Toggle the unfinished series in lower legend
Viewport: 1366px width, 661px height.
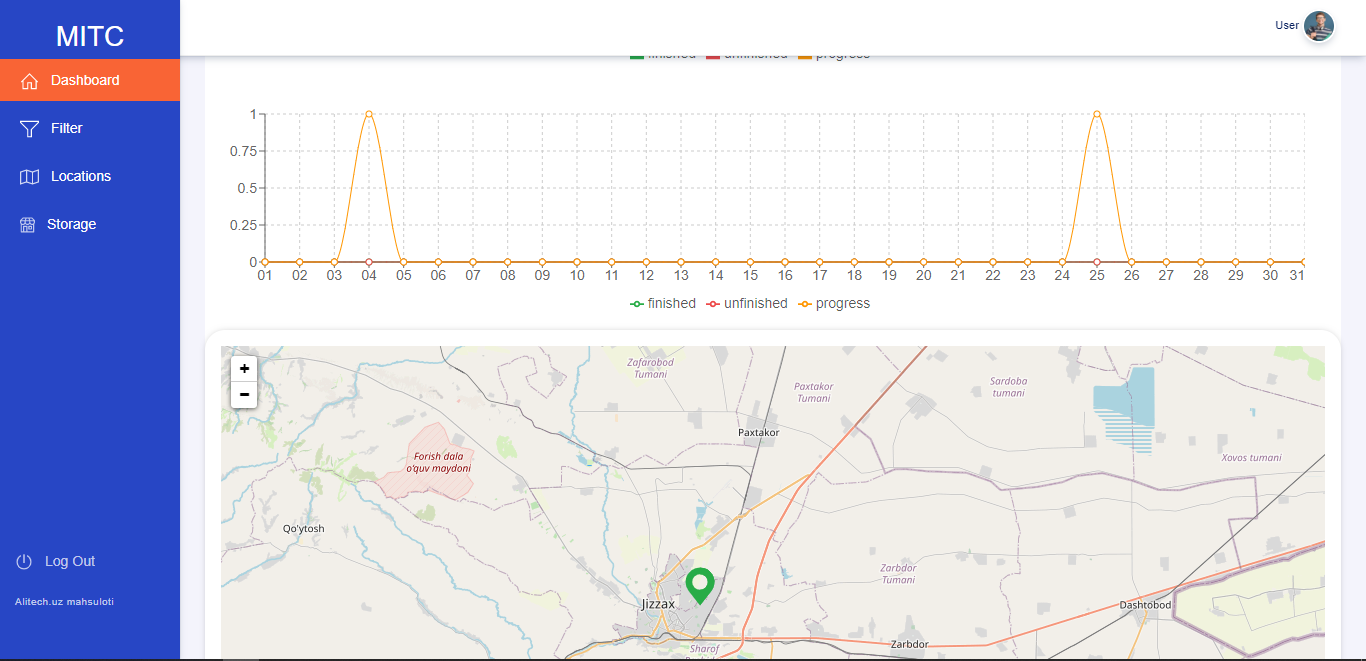(746, 303)
